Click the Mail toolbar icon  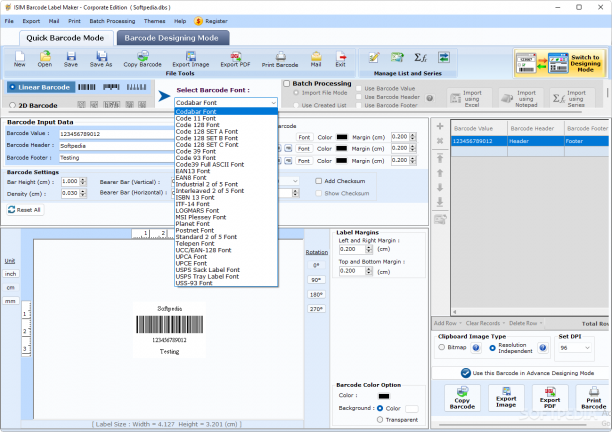pyautogui.click(x=316, y=59)
